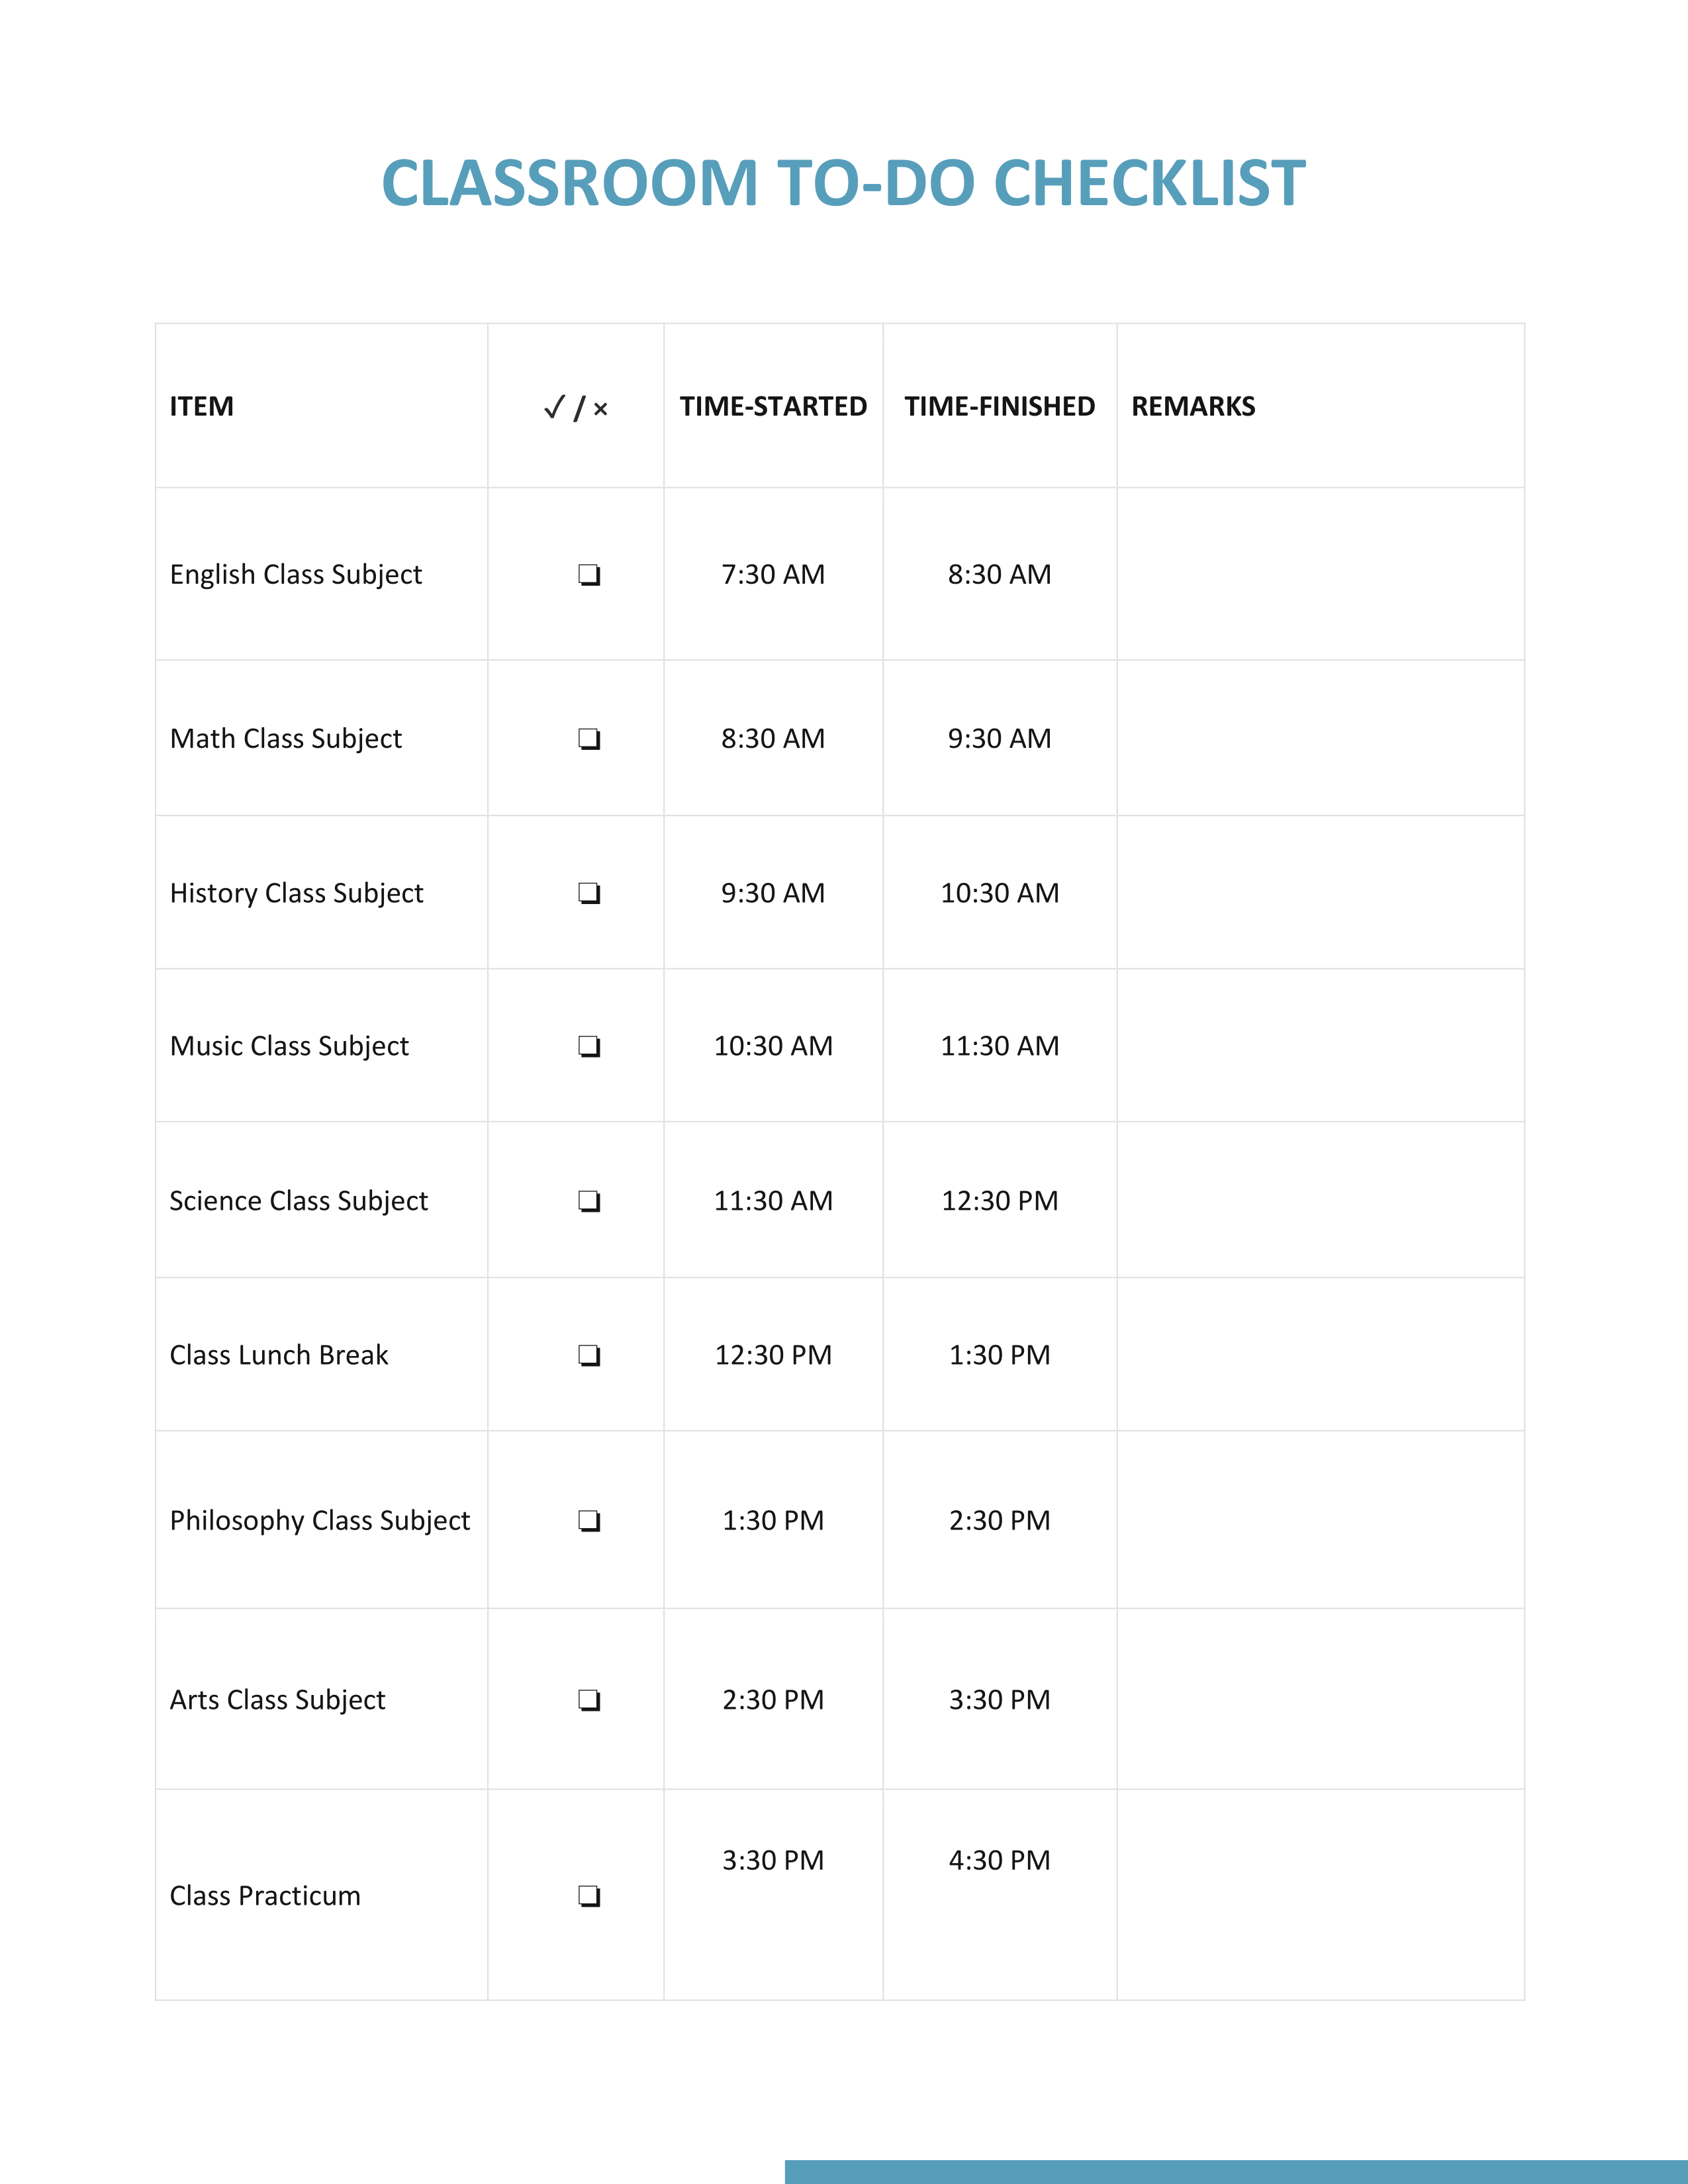Image resolution: width=1688 pixels, height=2184 pixels.
Task: Check the Arts Class Subject checkbox
Action: 589,1700
